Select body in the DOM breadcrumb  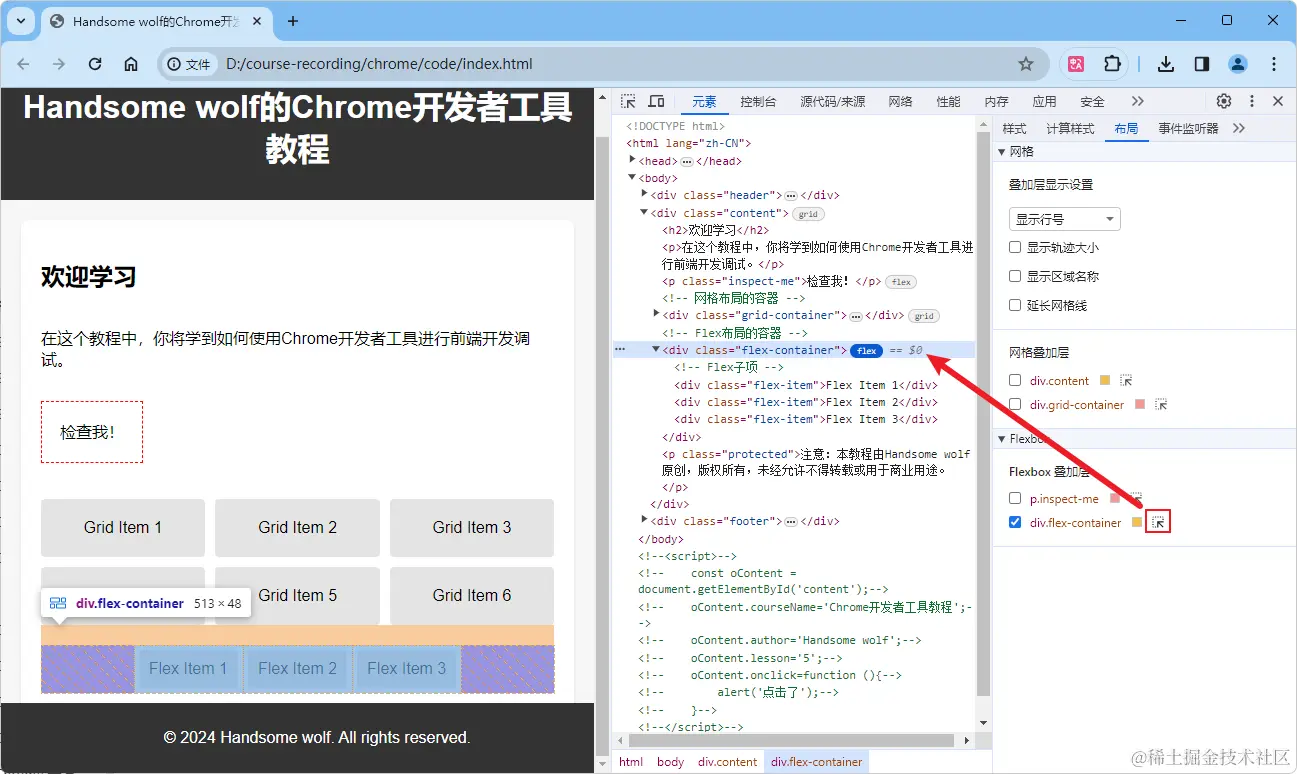pyautogui.click(x=670, y=762)
